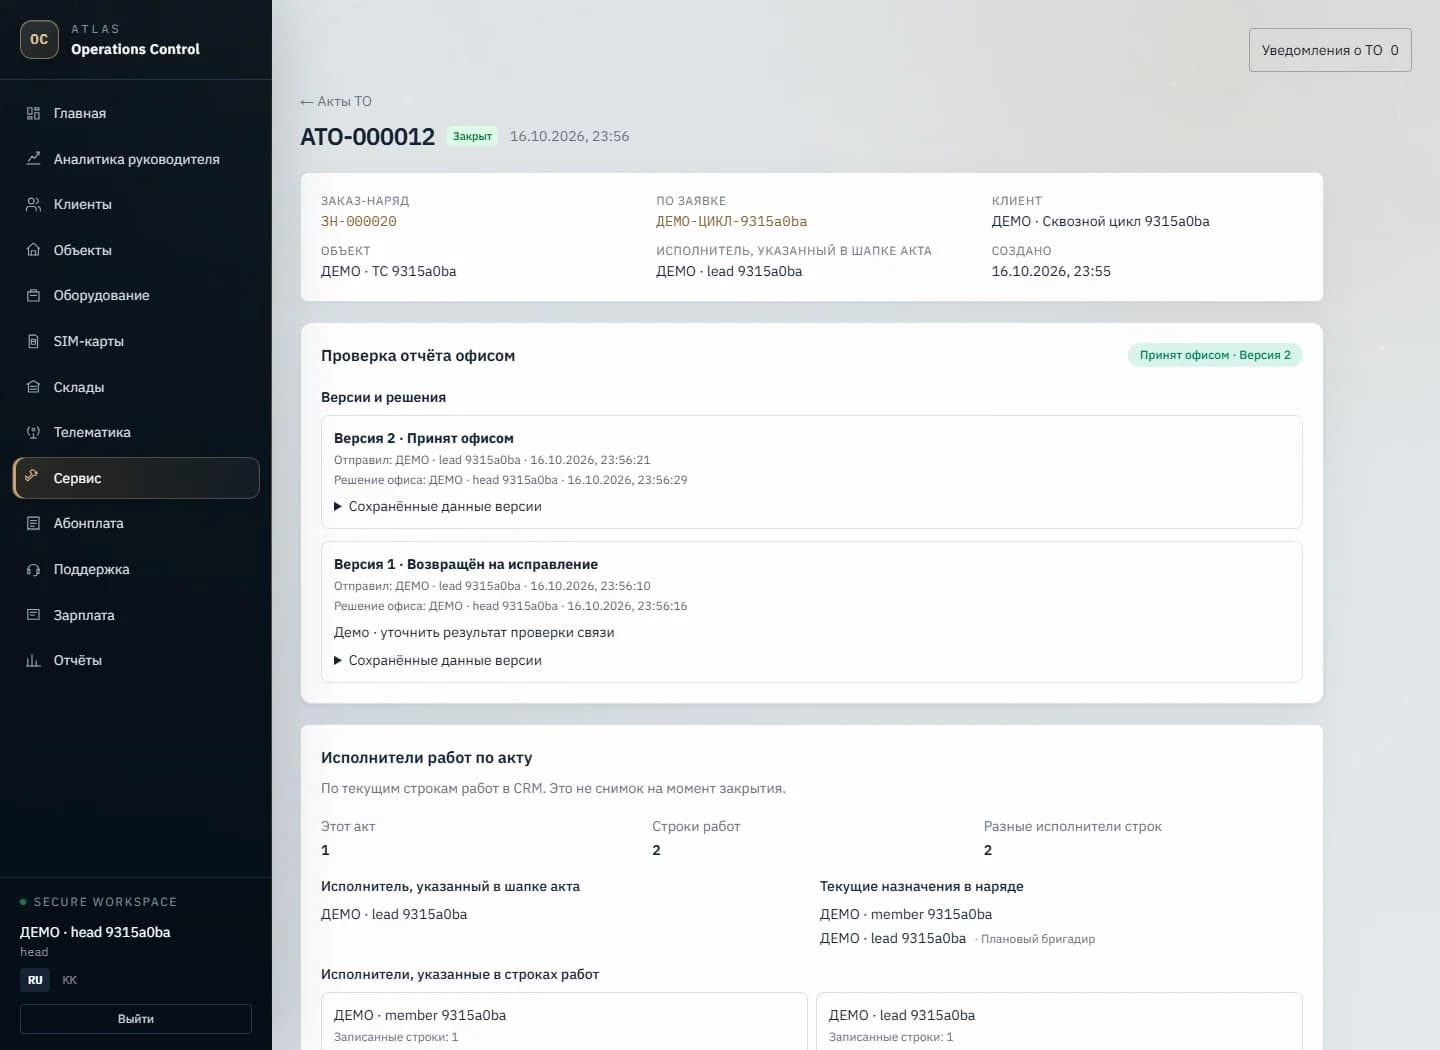Viewport: 1440px width, 1050px height.
Task: Click the Исполнители работ по акту heading
Action: (x=426, y=757)
